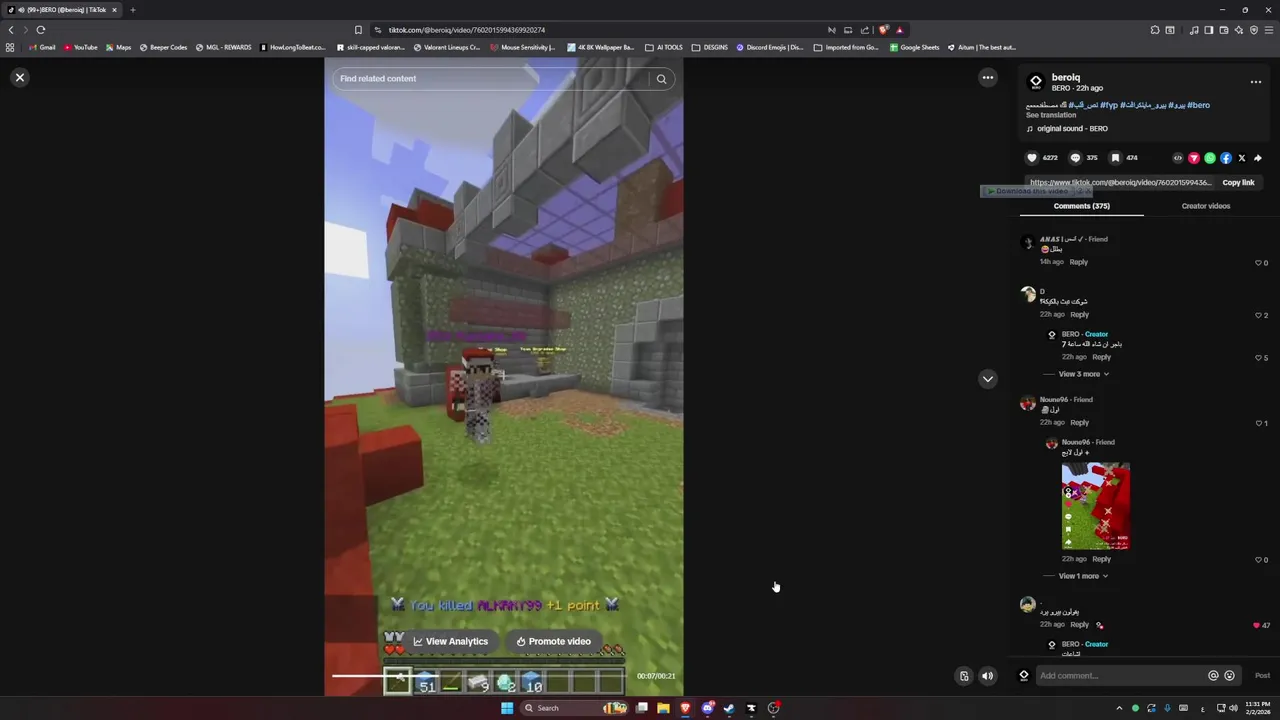Open three-dot menu beside beroiq post
This screenshot has height=720, width=1280.
[x=1255, y=82]
